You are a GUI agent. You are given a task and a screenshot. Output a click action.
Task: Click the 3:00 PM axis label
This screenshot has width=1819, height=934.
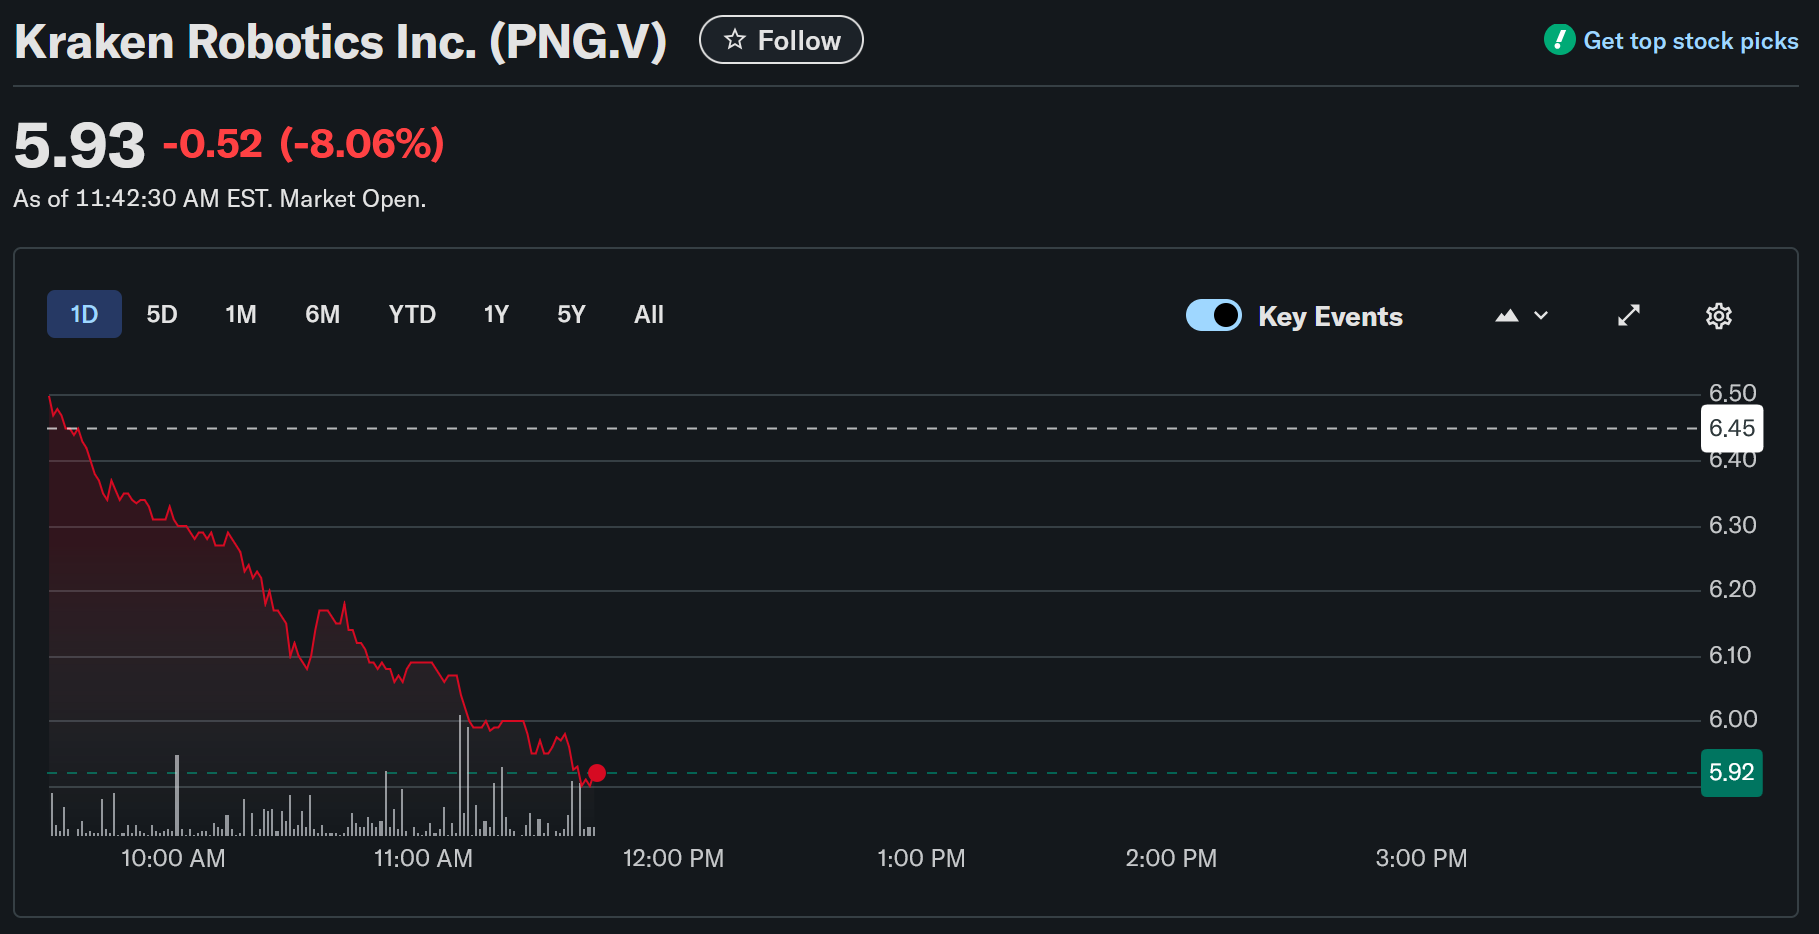(x=1421, y=858)
